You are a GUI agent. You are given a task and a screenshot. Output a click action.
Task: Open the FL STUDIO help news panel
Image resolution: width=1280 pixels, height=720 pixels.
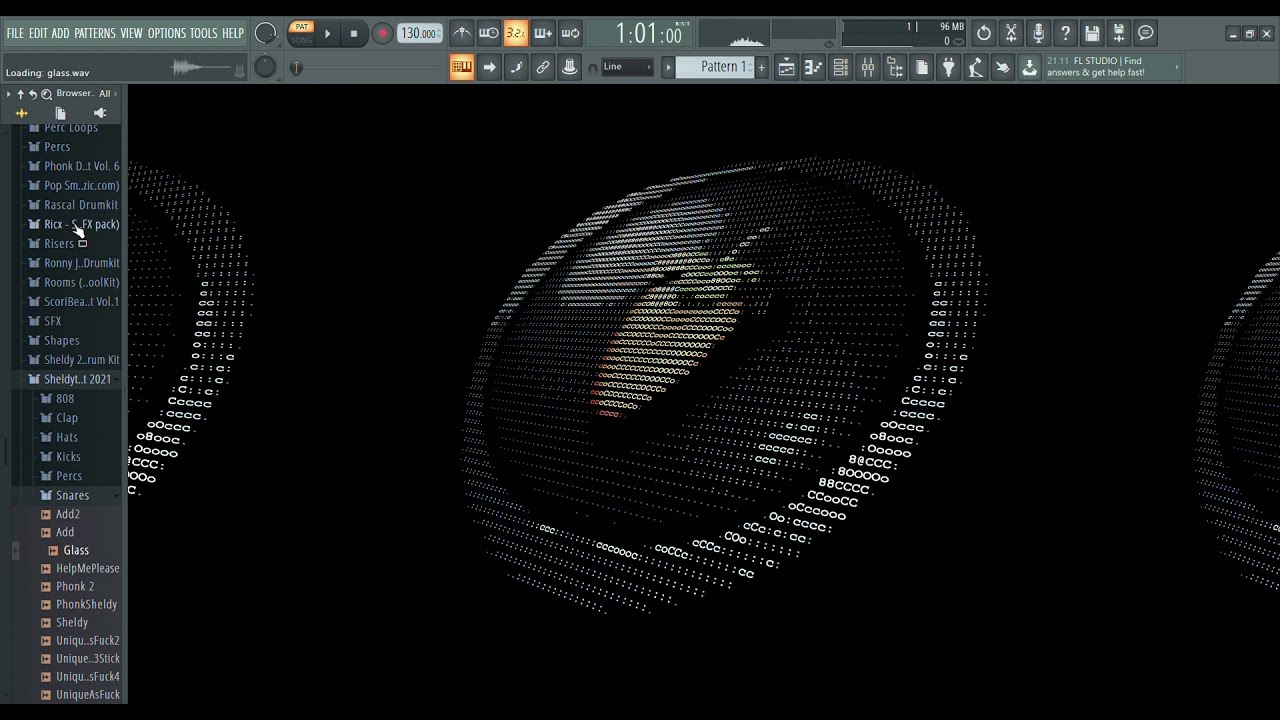pyautogui.click(x=1112, y=67)
